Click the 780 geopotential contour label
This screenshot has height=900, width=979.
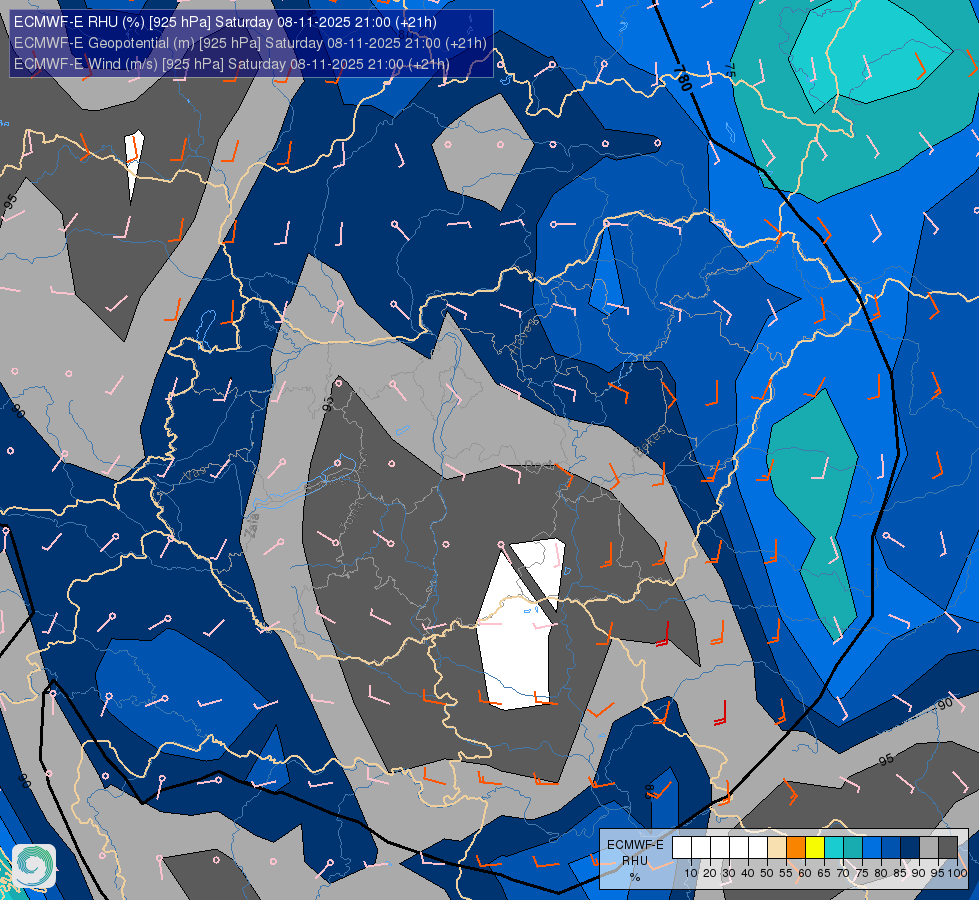pyautogui.click(x=683, y=77)
